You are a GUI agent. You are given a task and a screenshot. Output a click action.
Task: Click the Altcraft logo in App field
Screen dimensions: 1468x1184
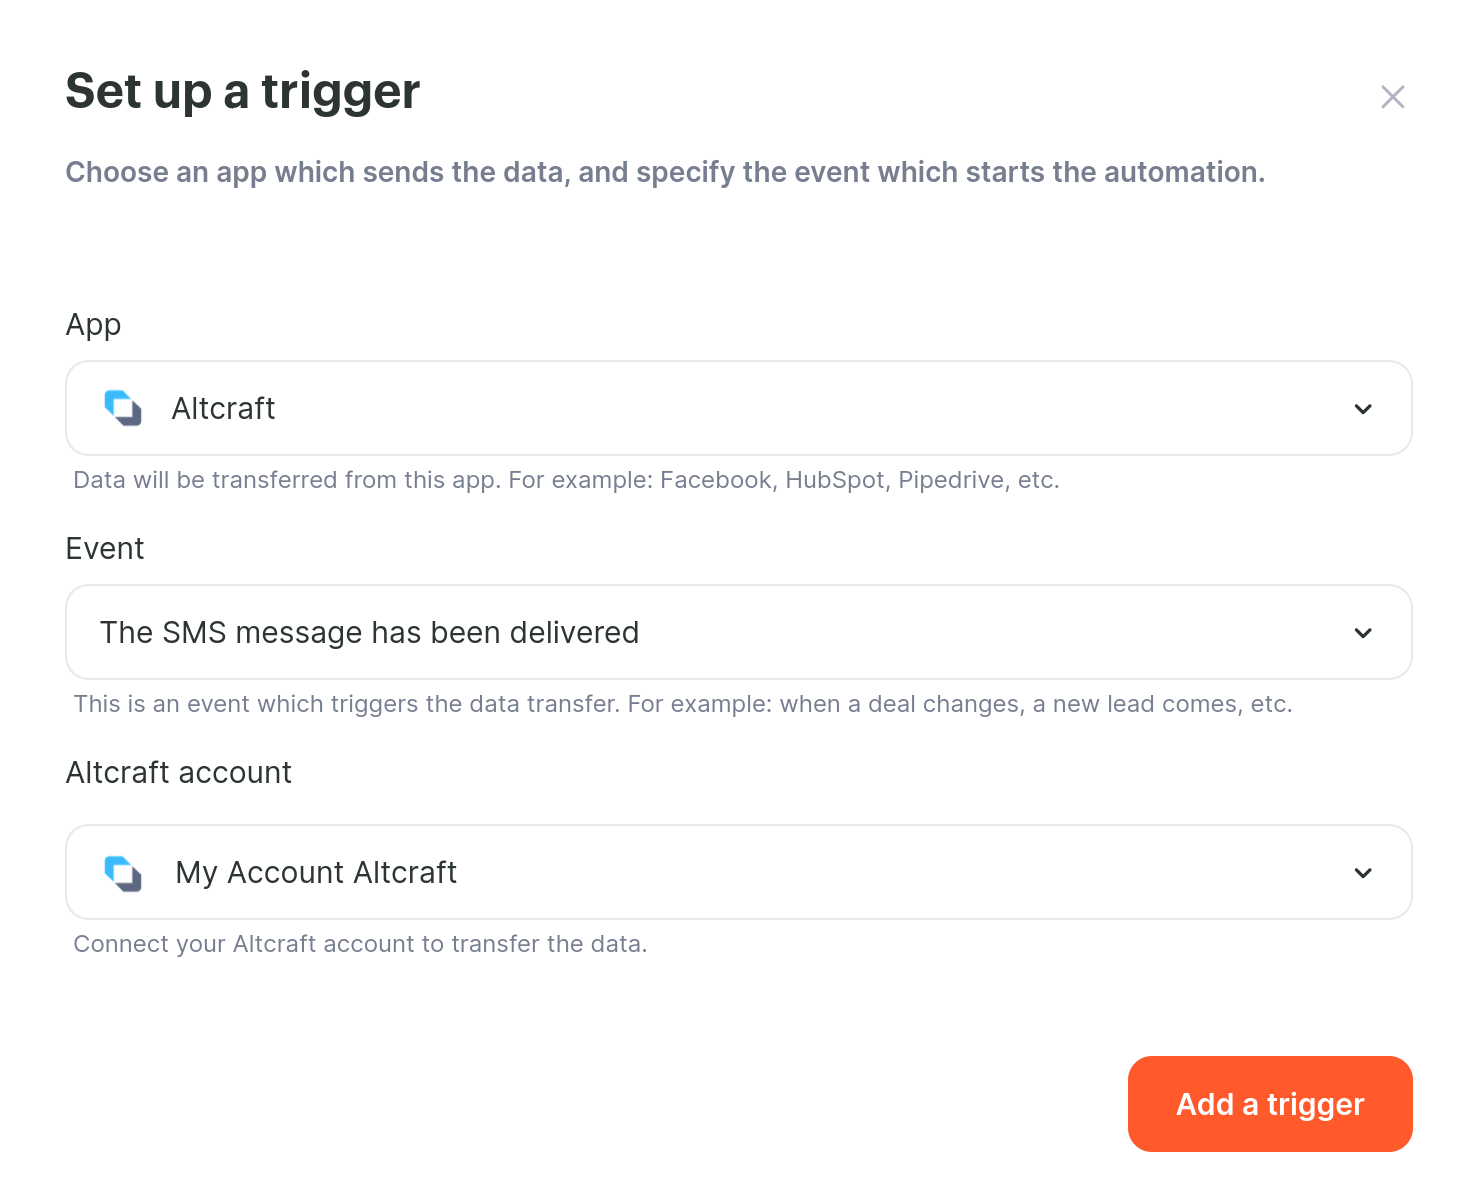point(123,408)
